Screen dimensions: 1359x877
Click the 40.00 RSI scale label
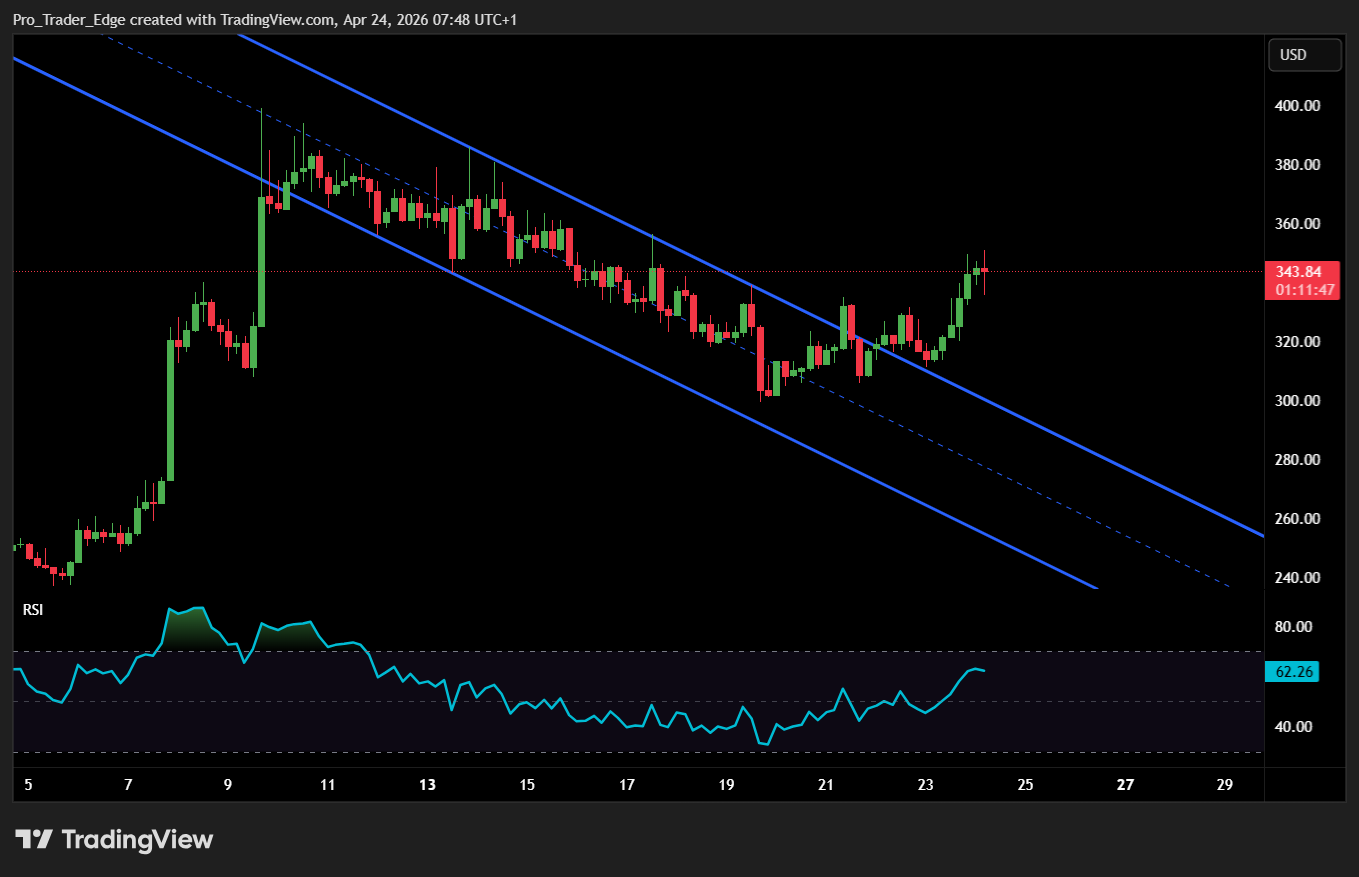point(1296,727)
